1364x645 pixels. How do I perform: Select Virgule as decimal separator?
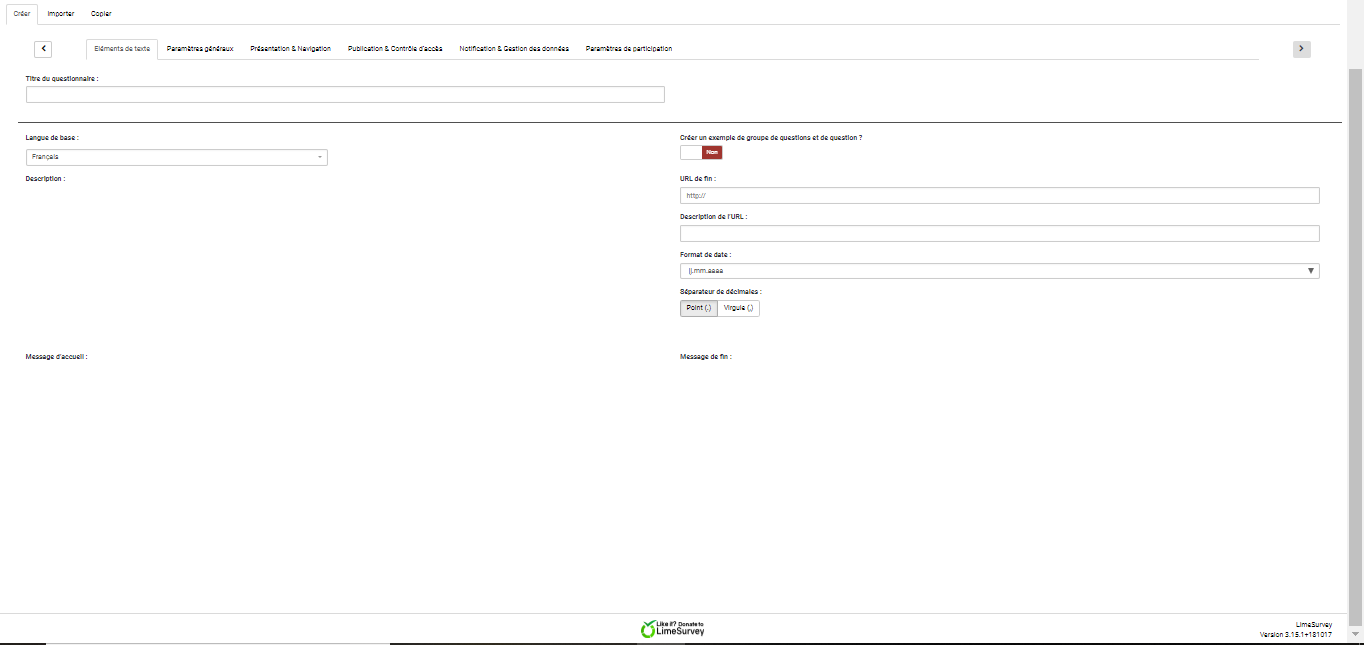click(x=739, y=308)
